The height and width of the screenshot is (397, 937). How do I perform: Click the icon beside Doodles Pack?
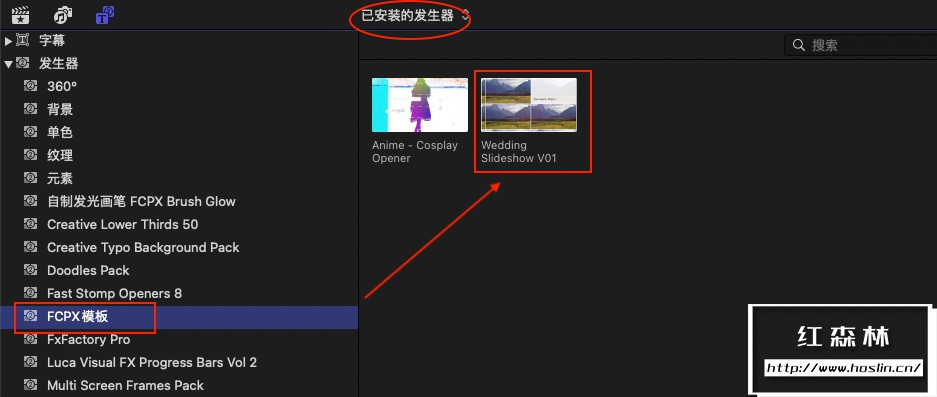click(30, 270)
